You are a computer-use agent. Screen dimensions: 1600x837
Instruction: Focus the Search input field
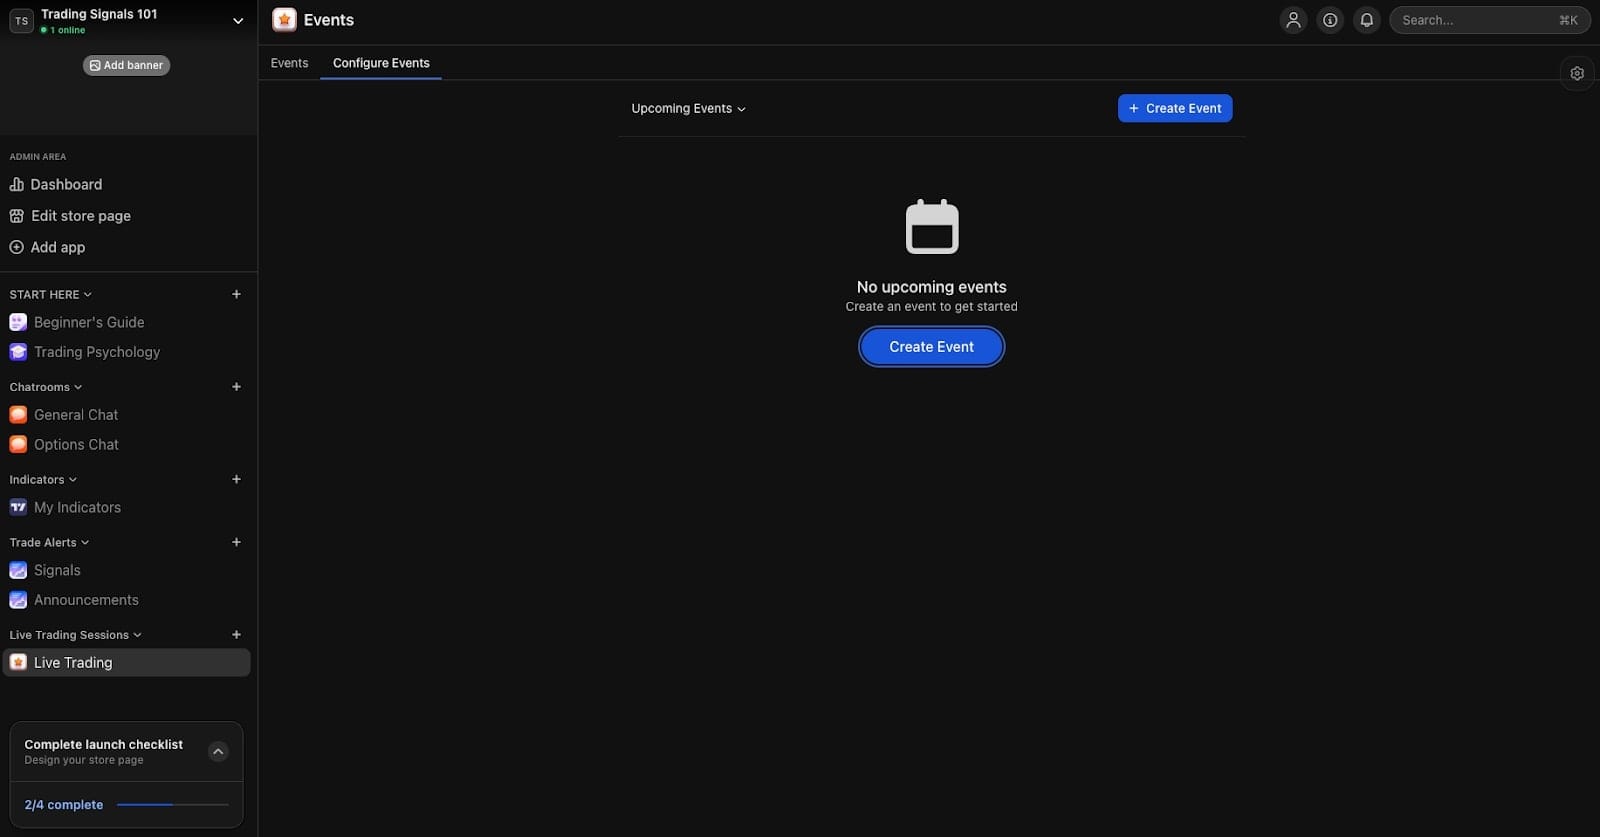[1476, 20]
